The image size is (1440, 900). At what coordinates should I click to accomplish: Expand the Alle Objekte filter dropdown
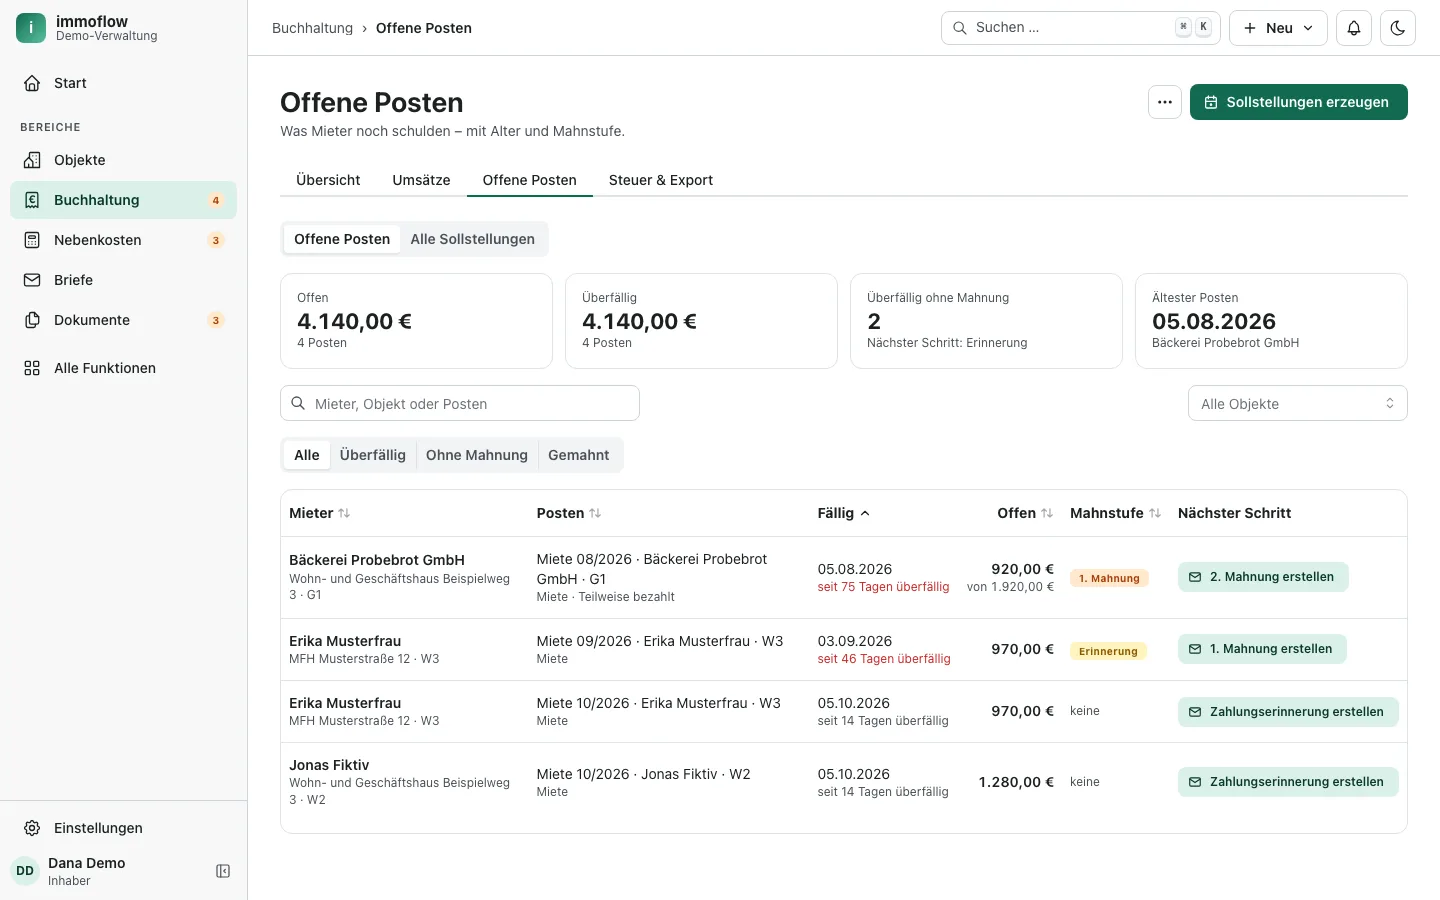pos(1298,403)
